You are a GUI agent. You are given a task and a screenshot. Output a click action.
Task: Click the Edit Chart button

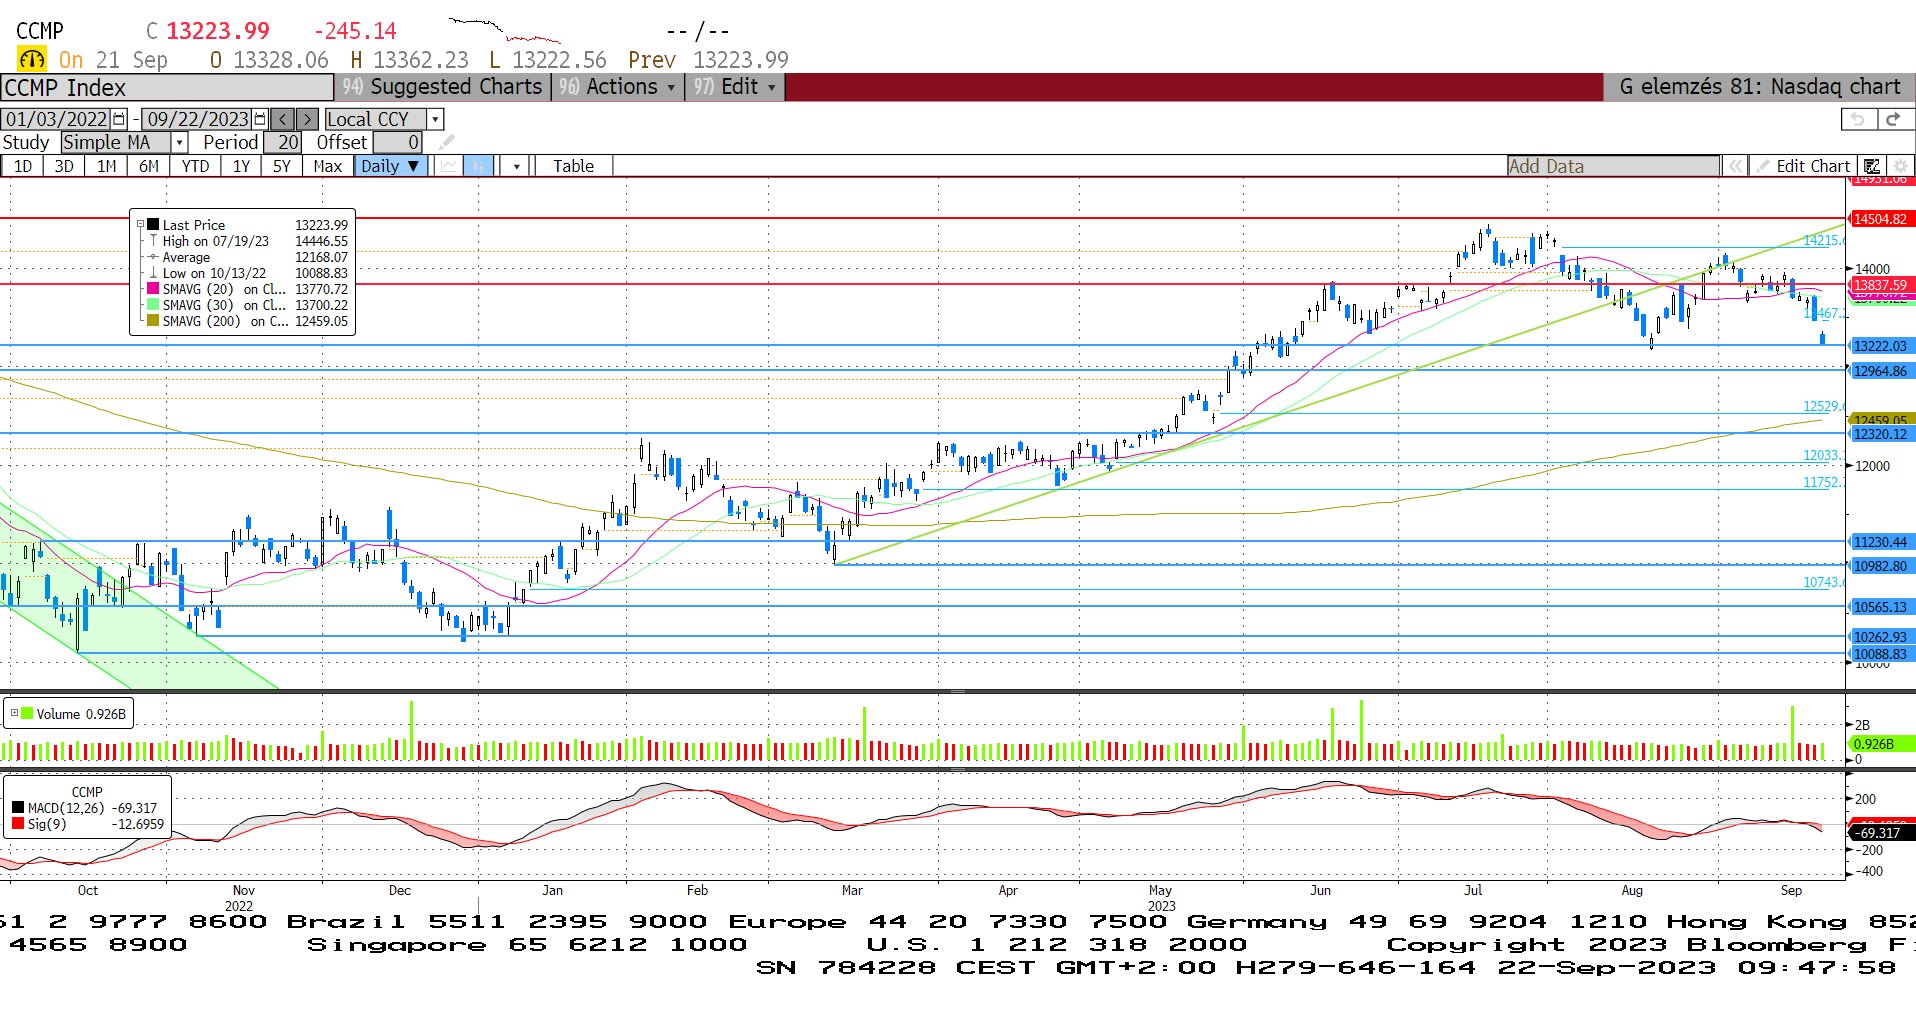(x=1804, y=166)
